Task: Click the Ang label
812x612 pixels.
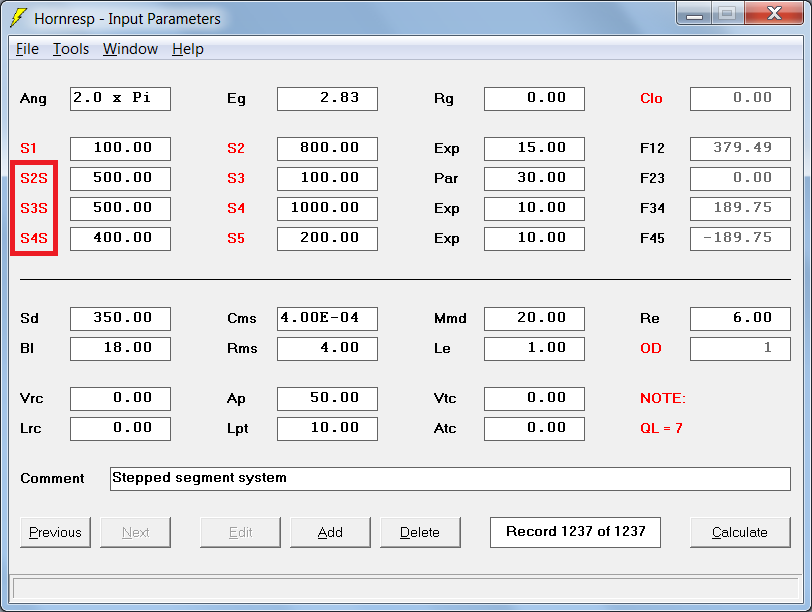Action: coord(33,99)
